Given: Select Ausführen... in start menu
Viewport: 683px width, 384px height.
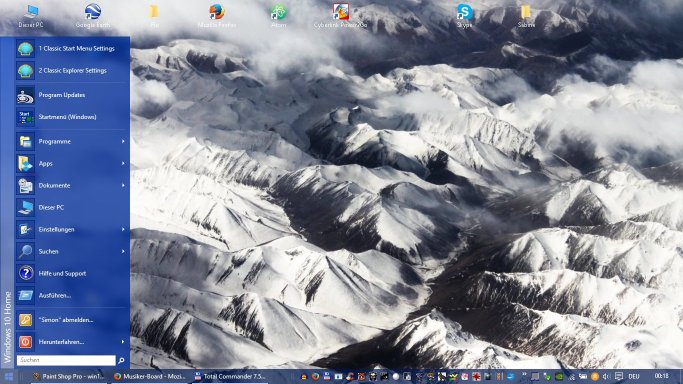Looking at the screenshot, I should coord(72,296).
